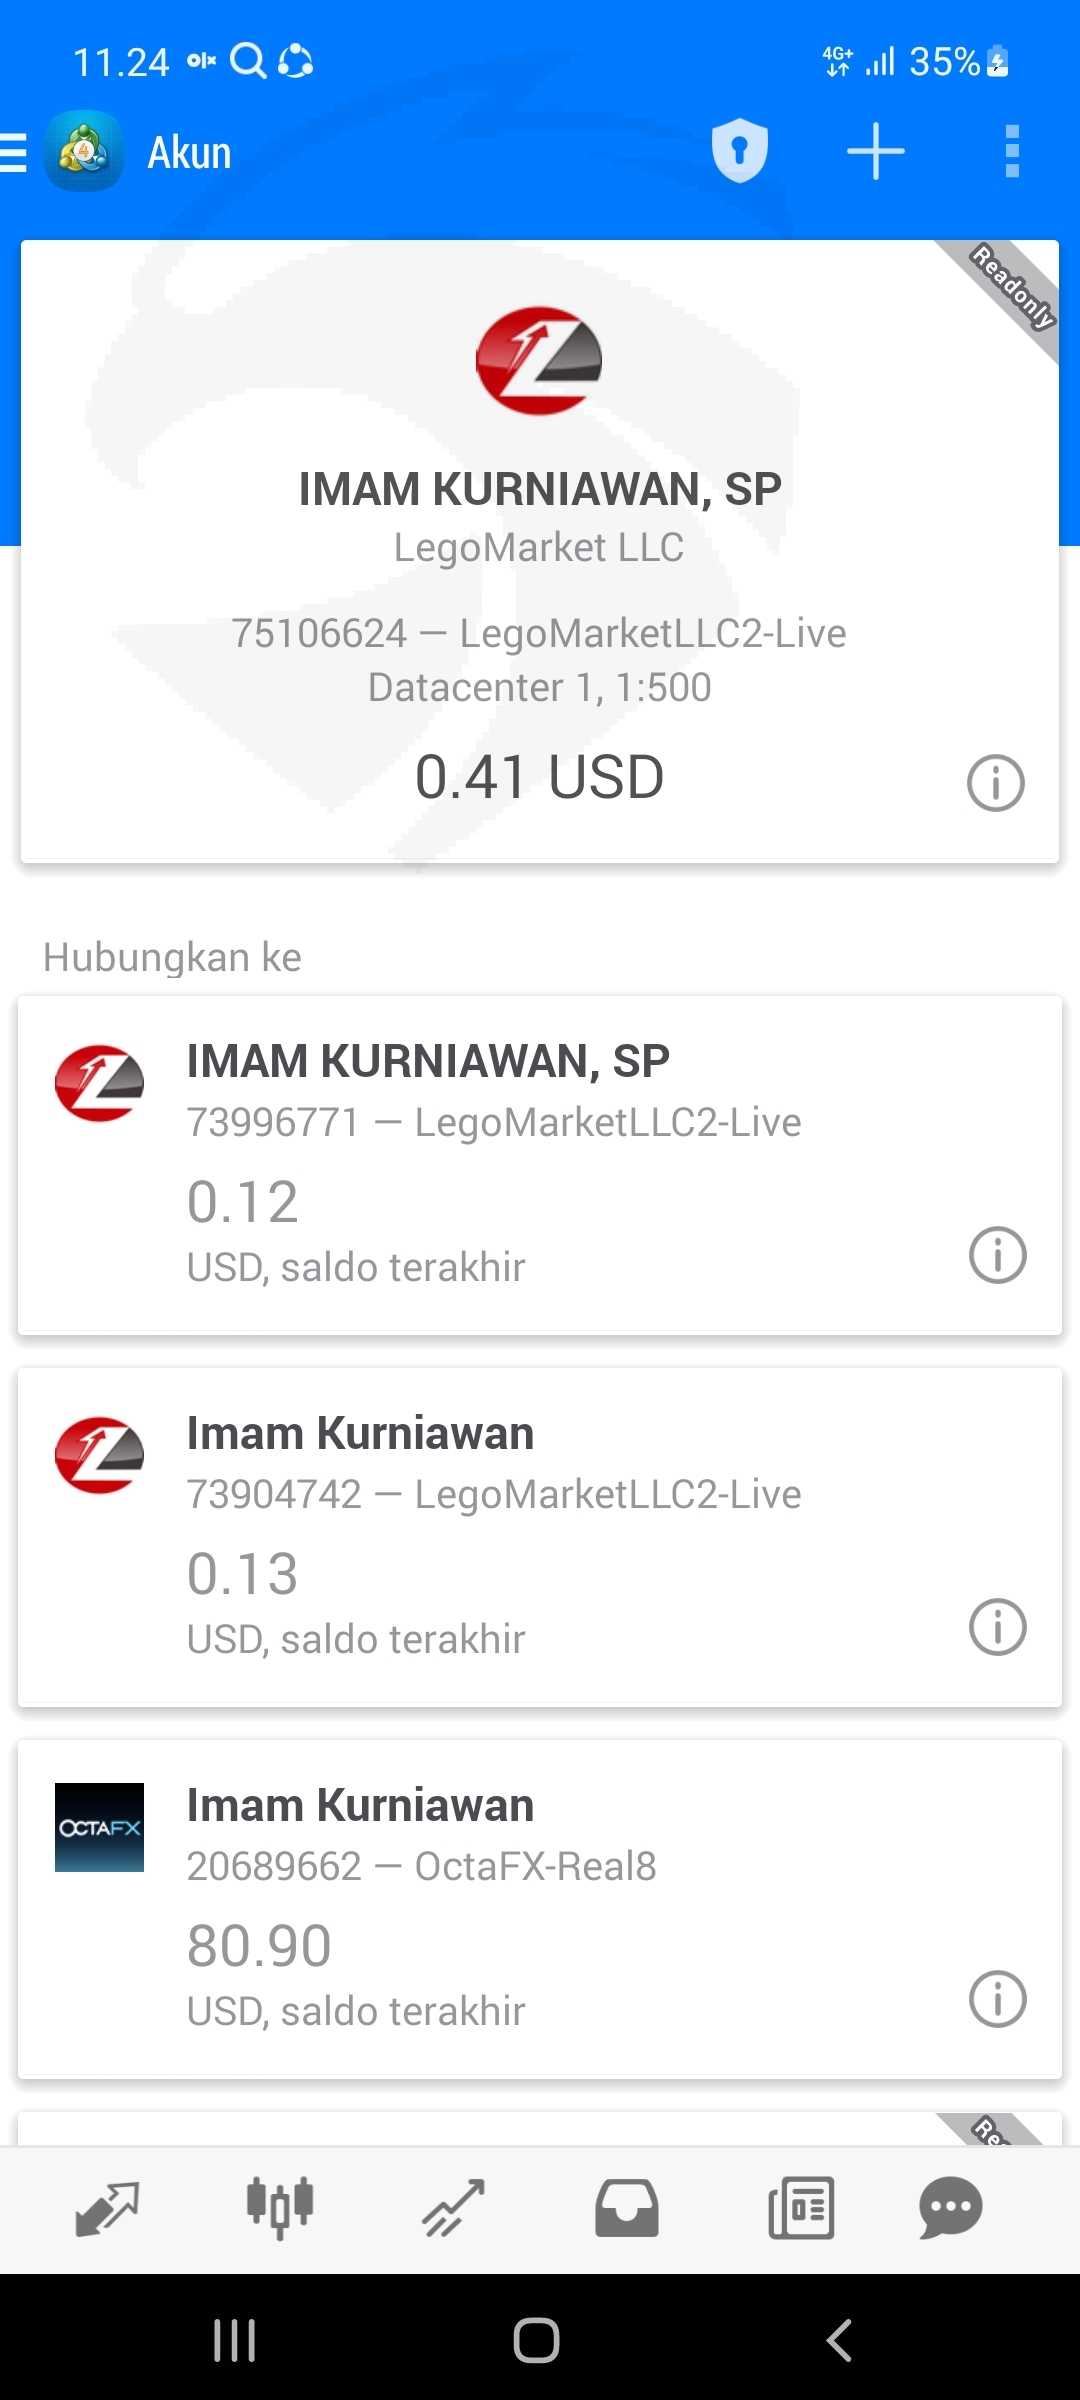Show info for account 73904742
Image resolution: width=1080 pixels, height=2400 pixels.
coord(997,1627)
